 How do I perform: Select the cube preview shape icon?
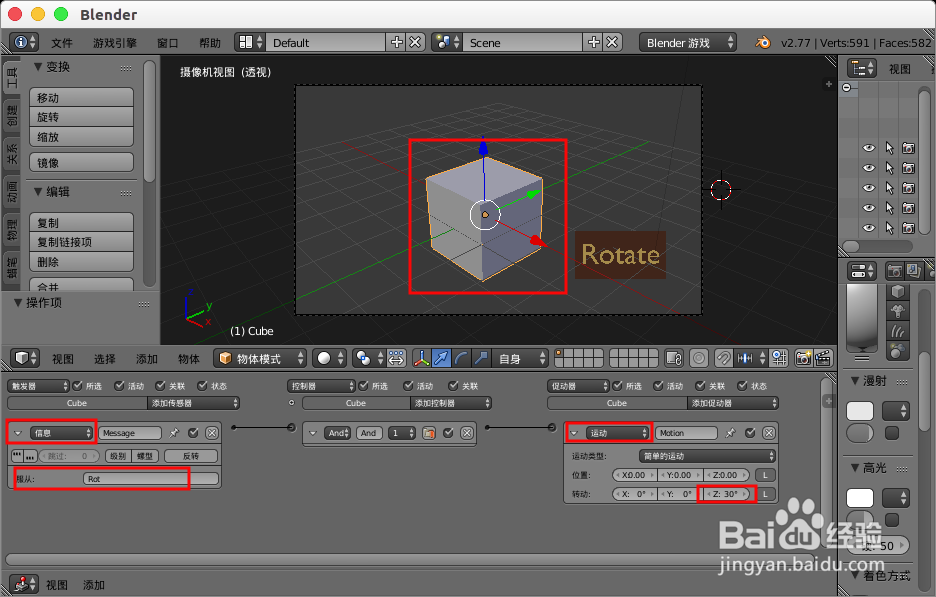click(x=898, y=291)
